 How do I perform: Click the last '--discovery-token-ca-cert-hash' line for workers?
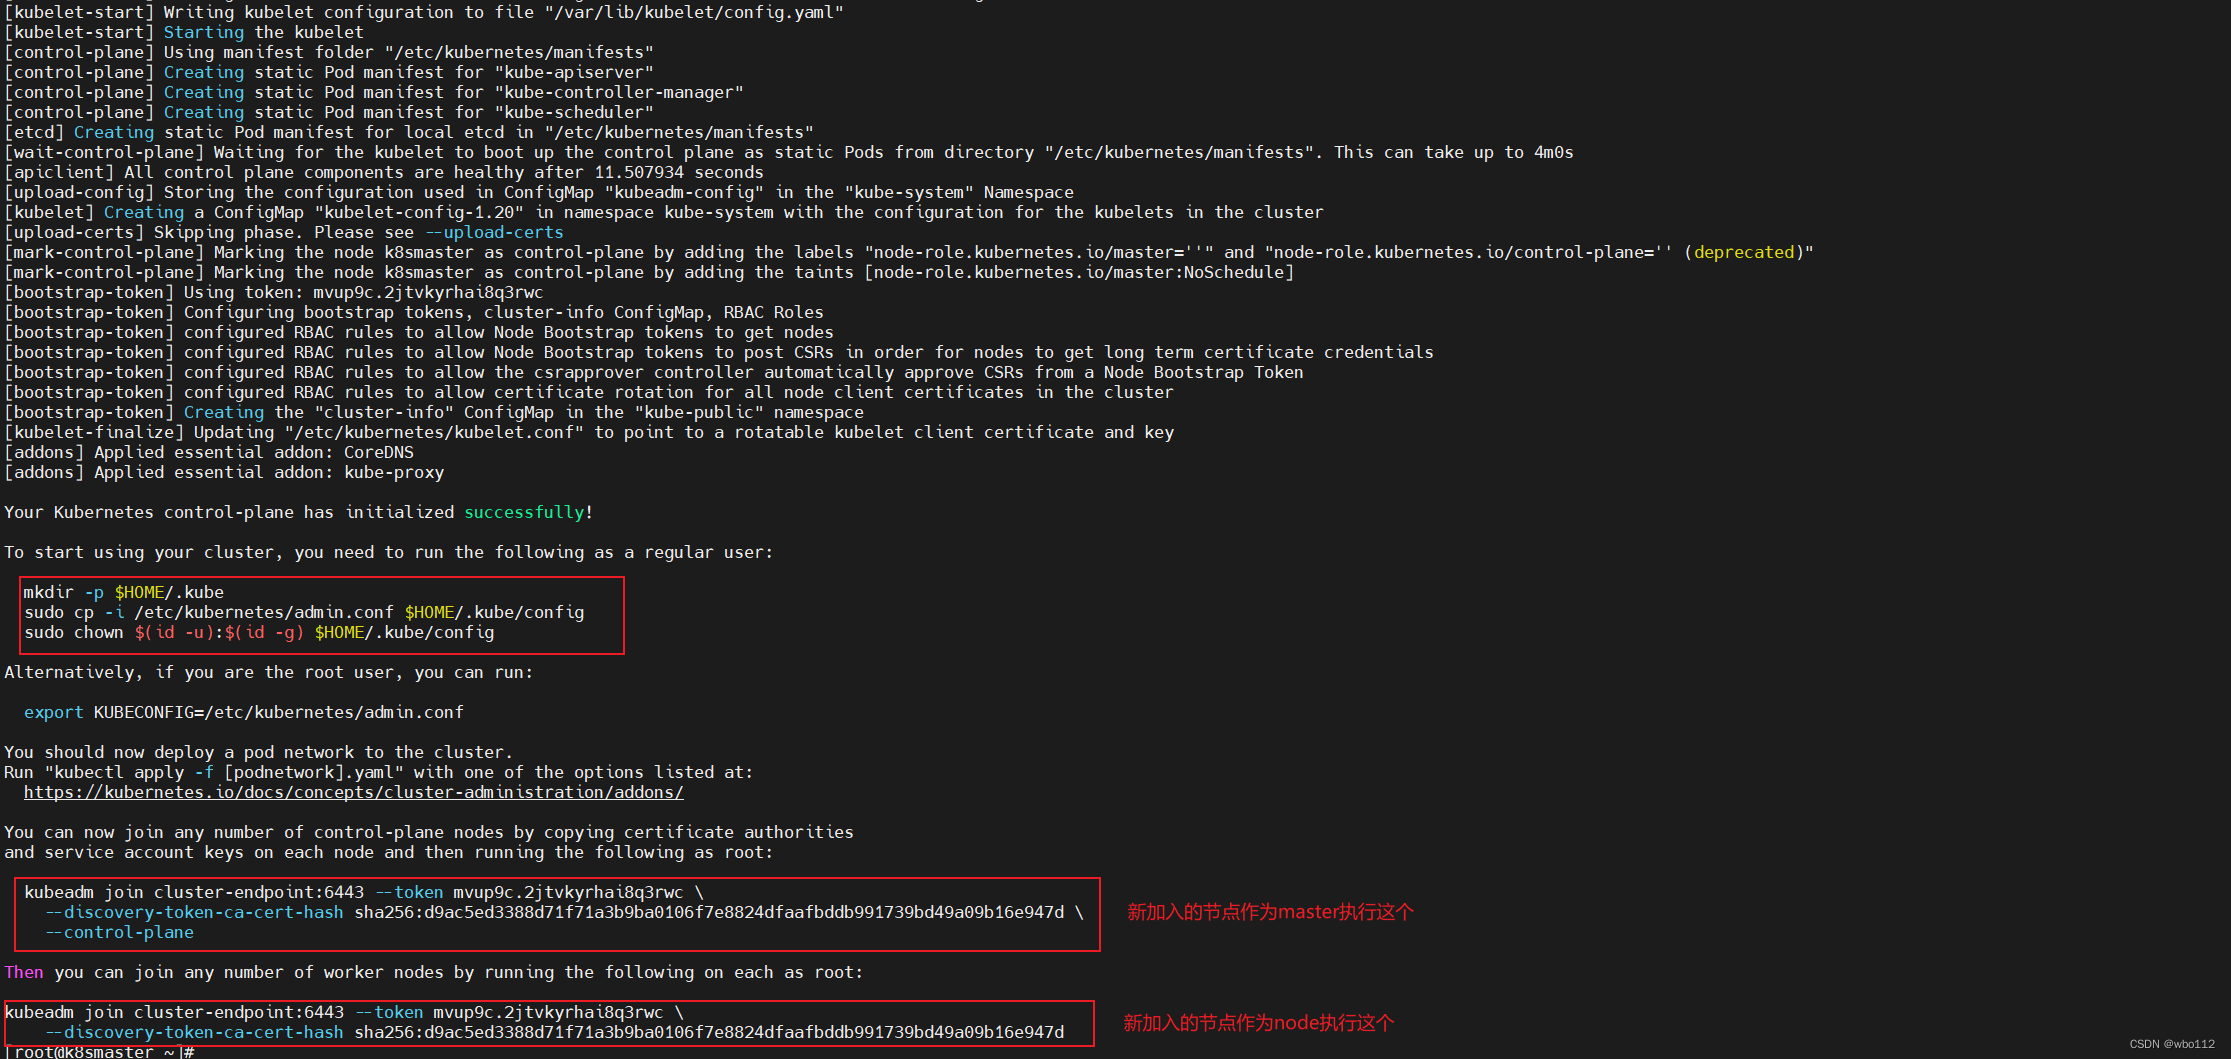tap(554, 1032)
